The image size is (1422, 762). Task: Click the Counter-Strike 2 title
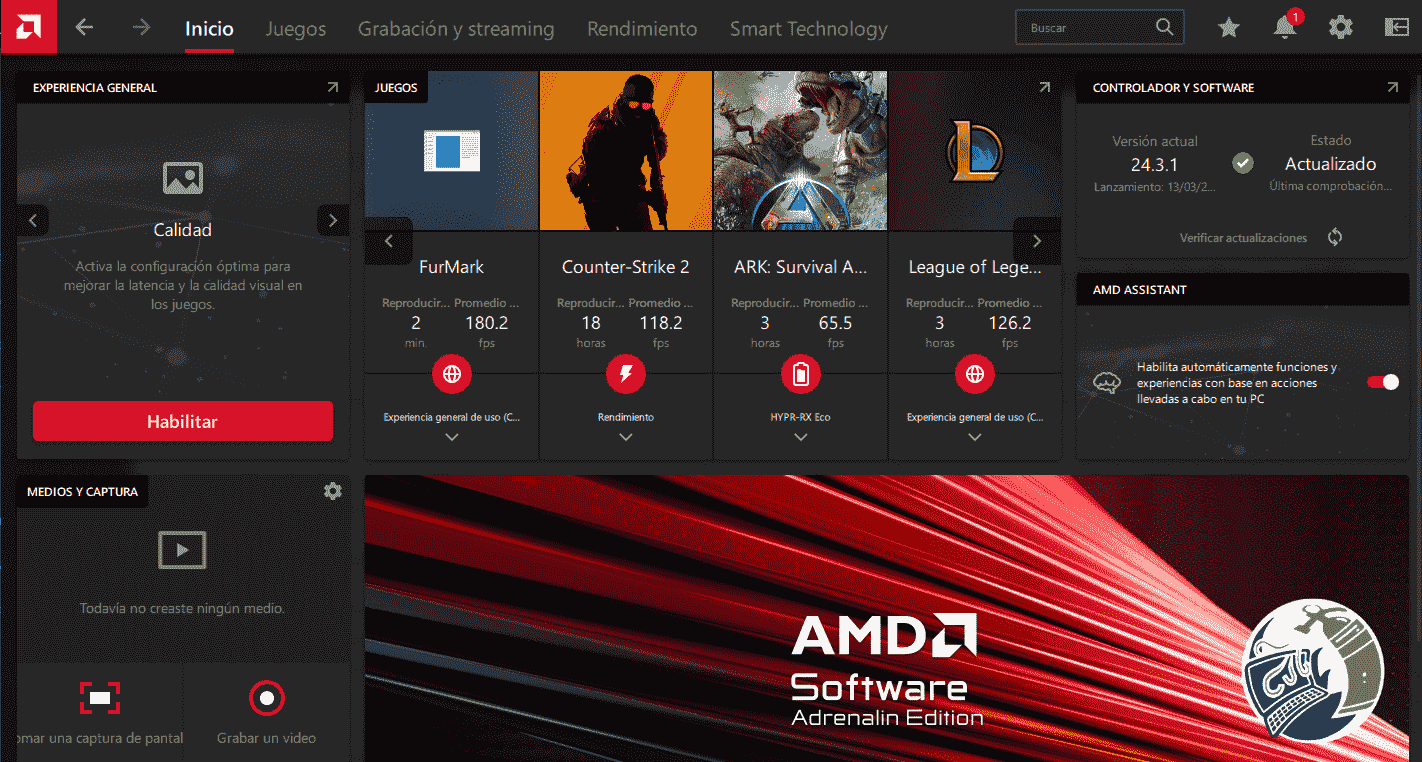pos(626,267)
